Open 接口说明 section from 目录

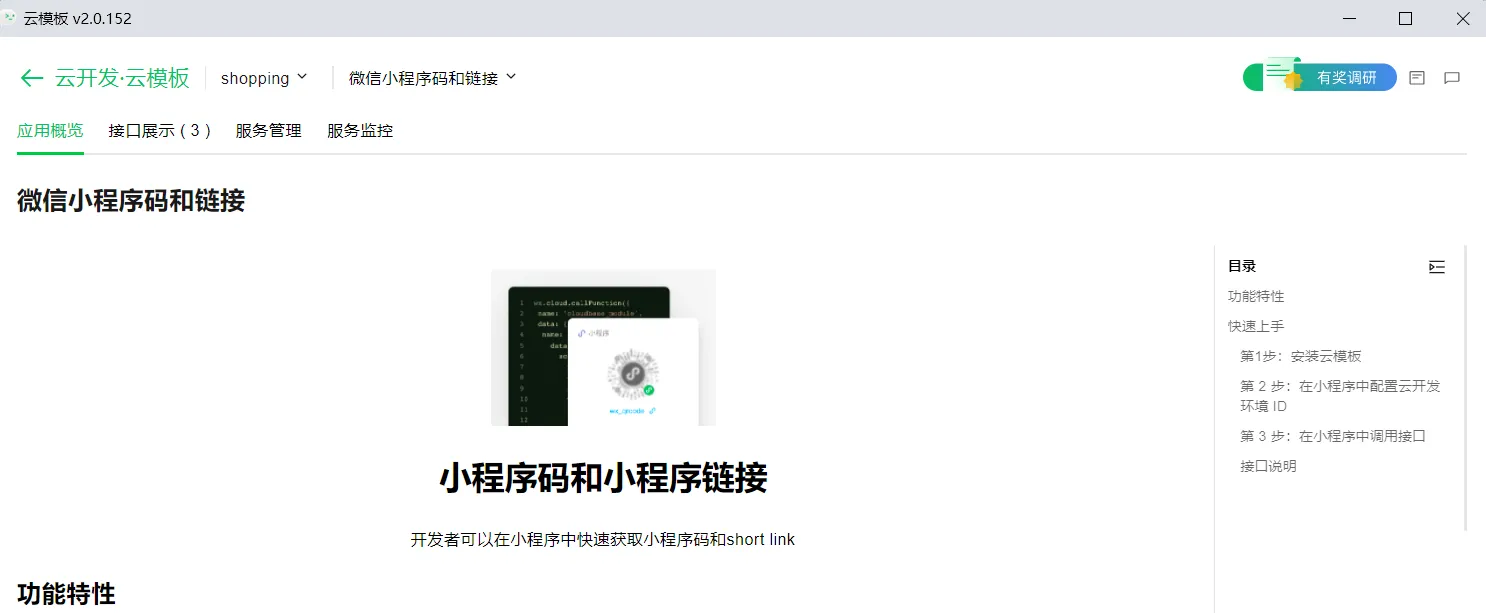[x=1268, y=466]
